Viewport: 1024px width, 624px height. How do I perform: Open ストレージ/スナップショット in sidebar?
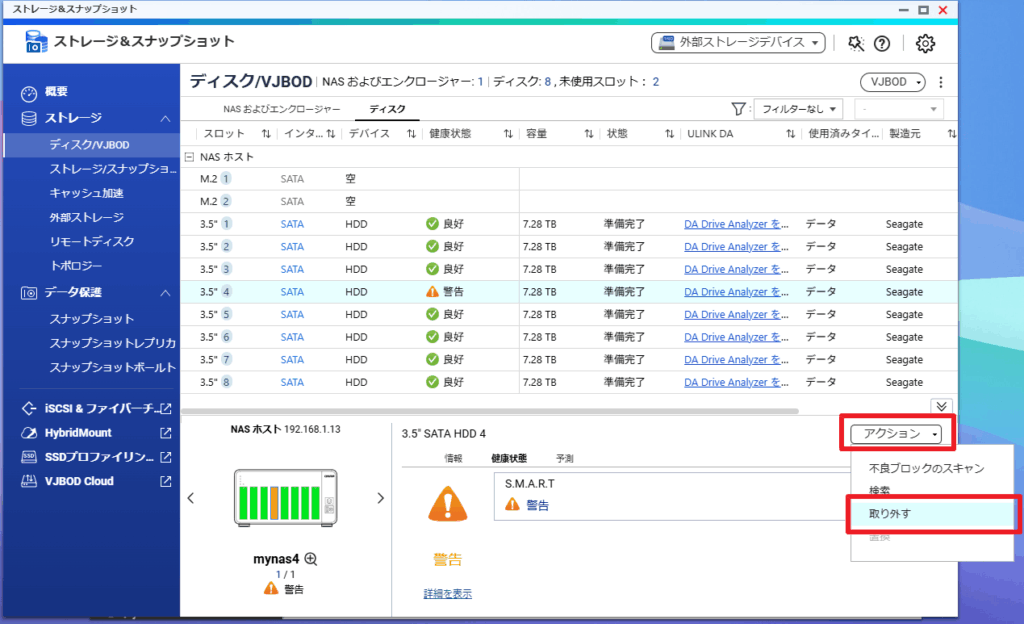(112, 168)
